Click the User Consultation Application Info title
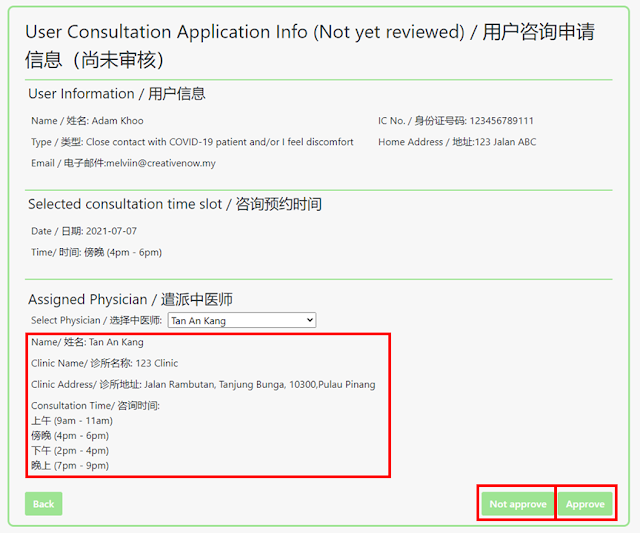This screenshot has height=533, width=640. click(x=309, y=46)
